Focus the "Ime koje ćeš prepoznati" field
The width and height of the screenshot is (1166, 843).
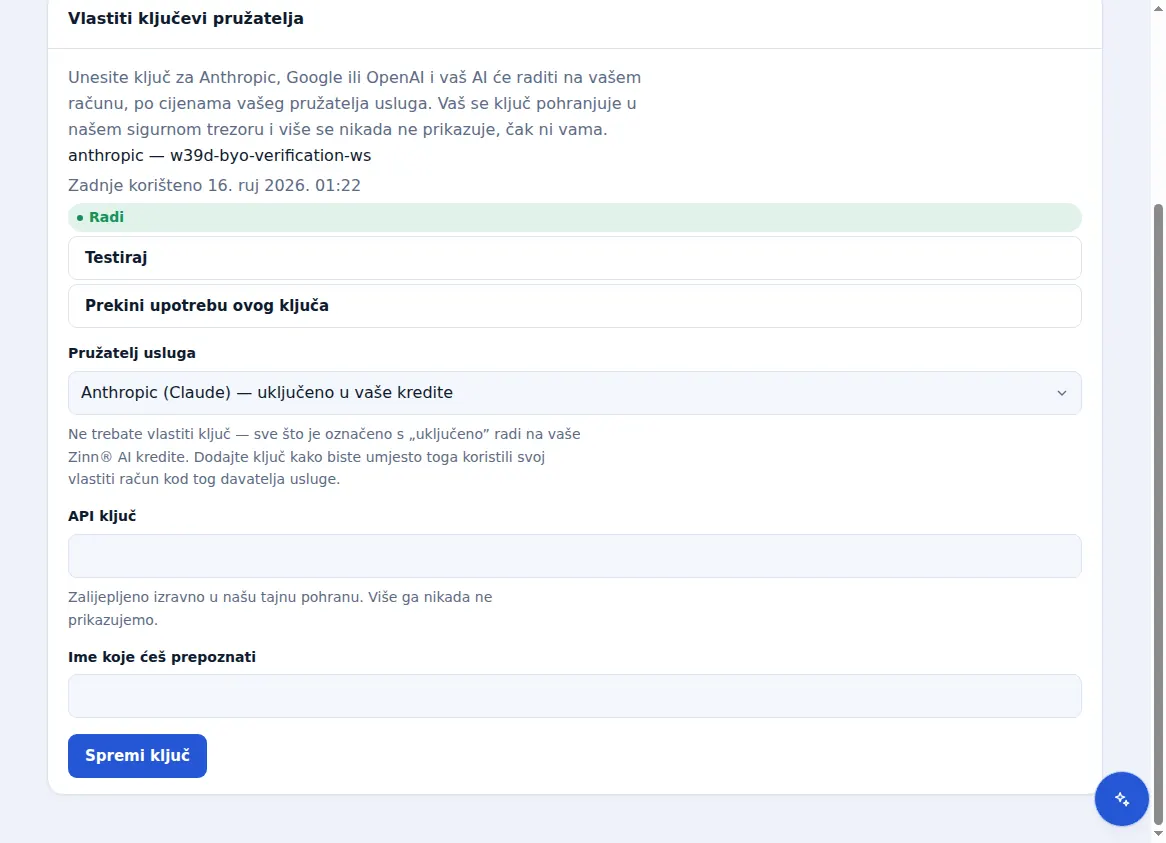574,696
